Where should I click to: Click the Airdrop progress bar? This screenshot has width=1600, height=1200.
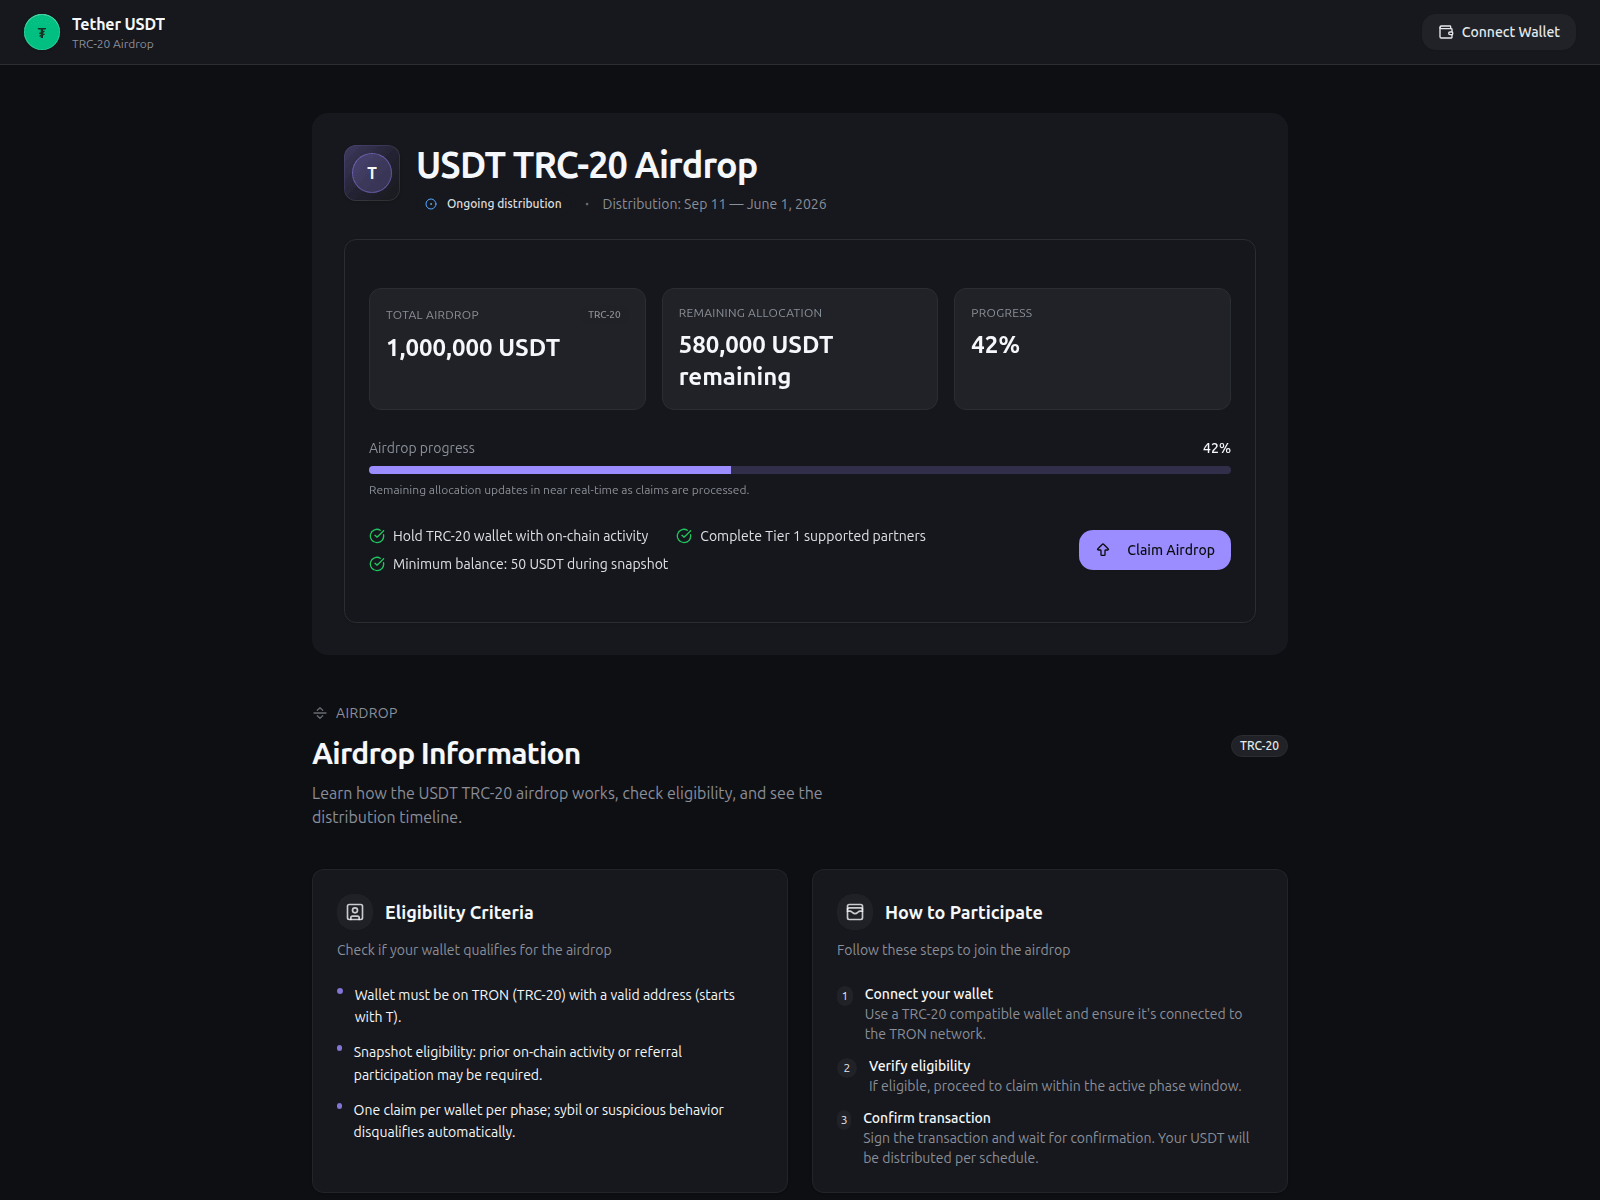coord(799,470)
